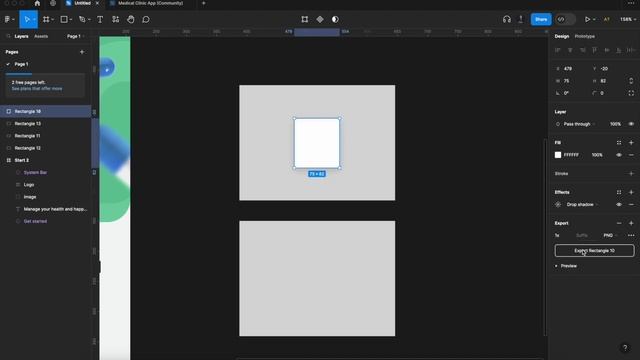Click the white fill color swatch
640x360 pixels.
[x=558, y=155]
